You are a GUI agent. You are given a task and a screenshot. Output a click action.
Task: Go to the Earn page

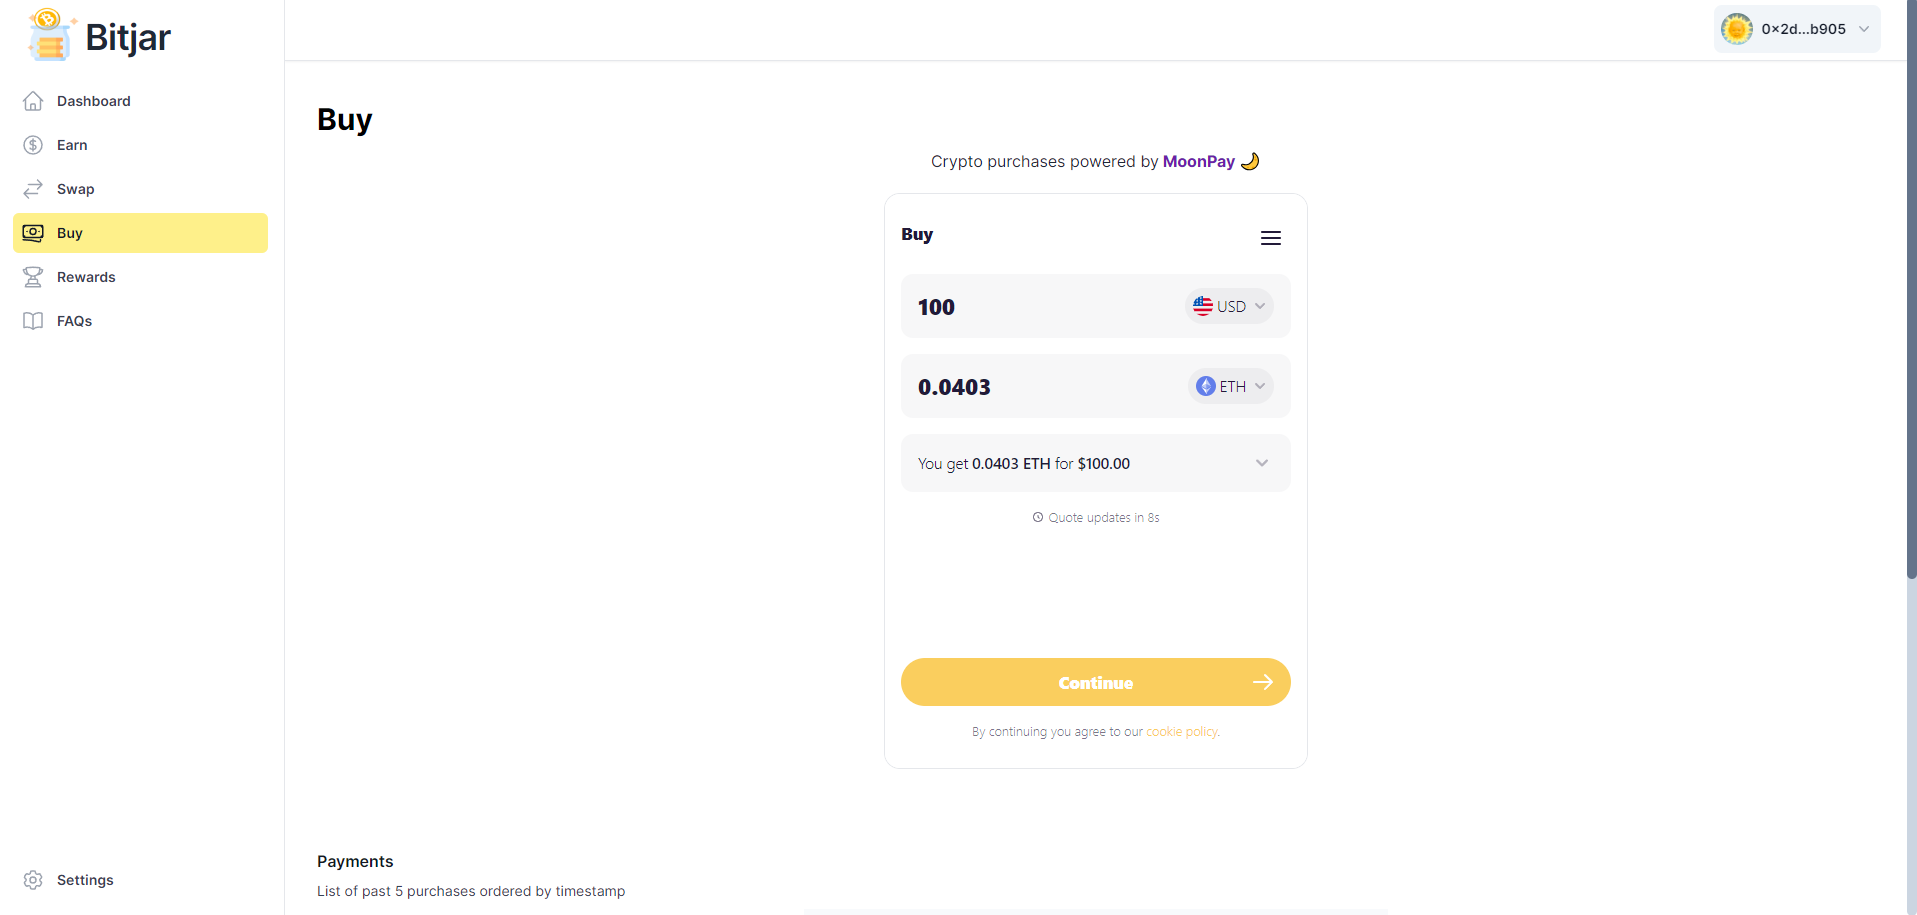click(72, 145)
